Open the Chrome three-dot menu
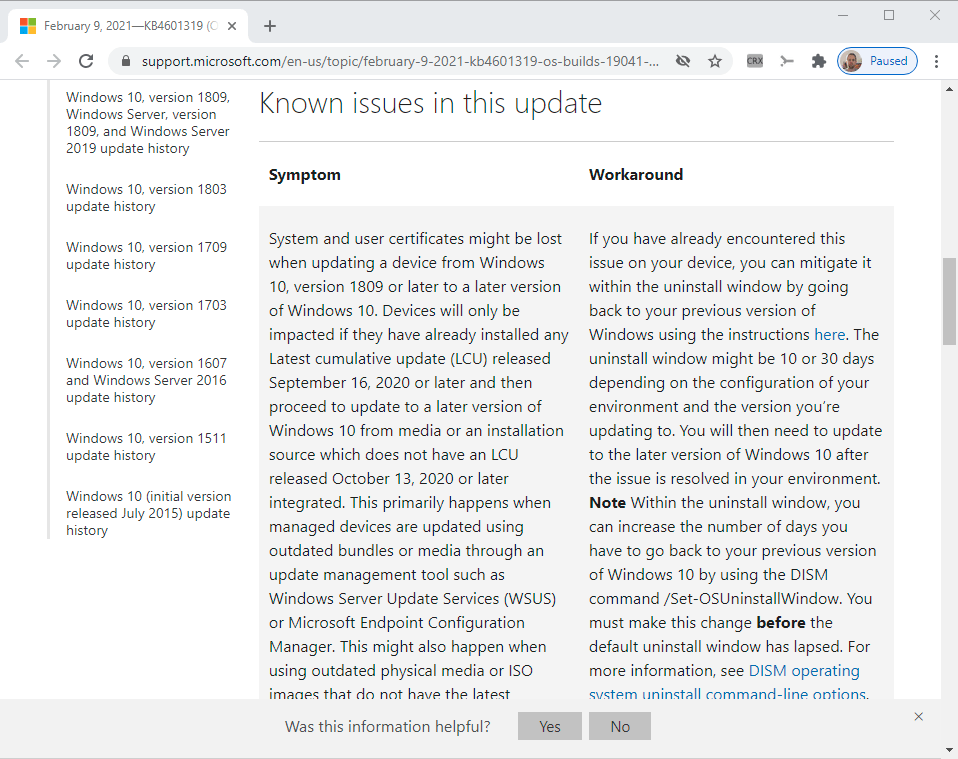The image size is (958, 759). tap(936, 61)
